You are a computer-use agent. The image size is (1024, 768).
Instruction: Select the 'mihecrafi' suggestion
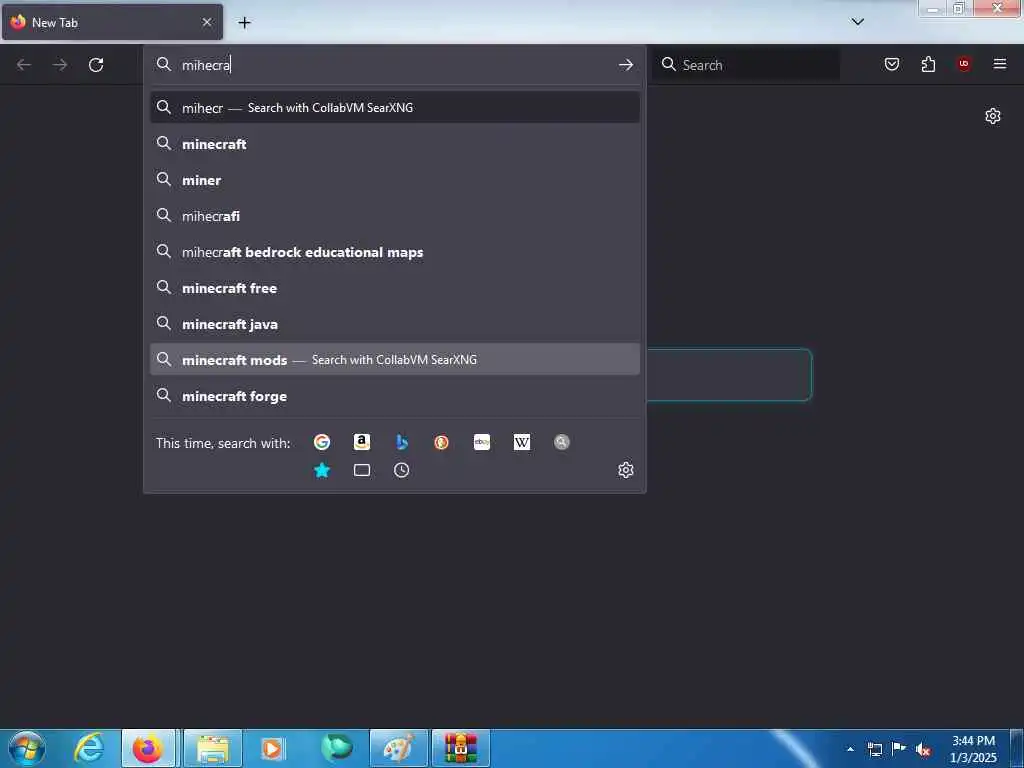tap(394, 216)
